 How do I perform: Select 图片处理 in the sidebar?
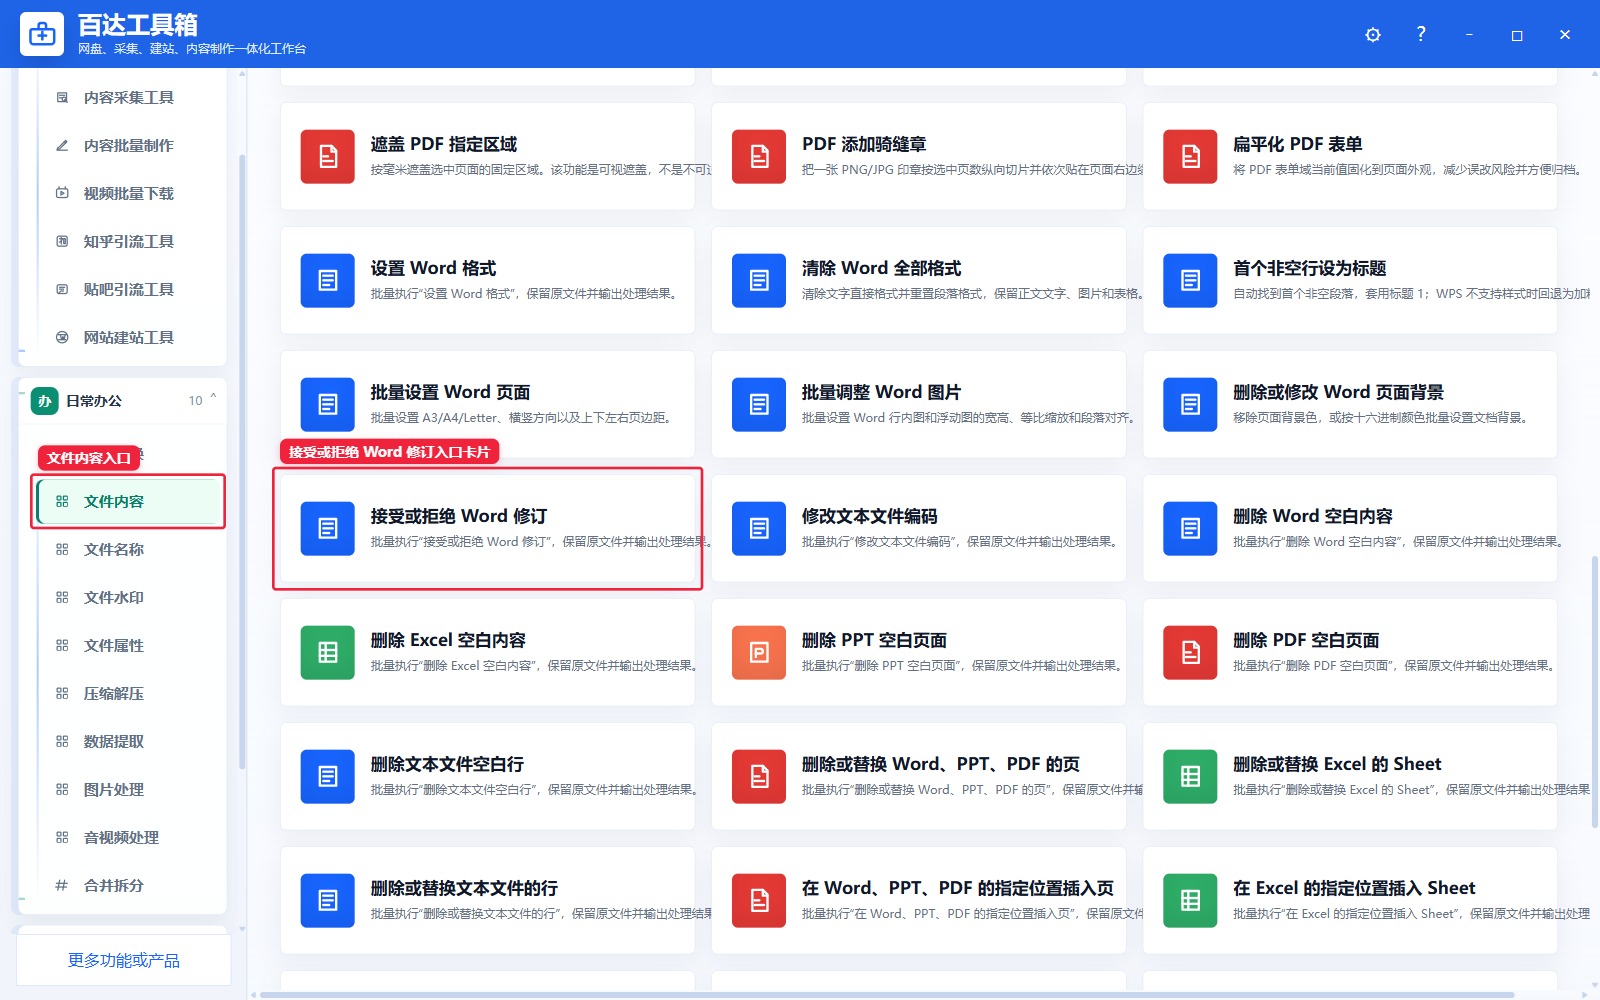(x=128, y=789)
